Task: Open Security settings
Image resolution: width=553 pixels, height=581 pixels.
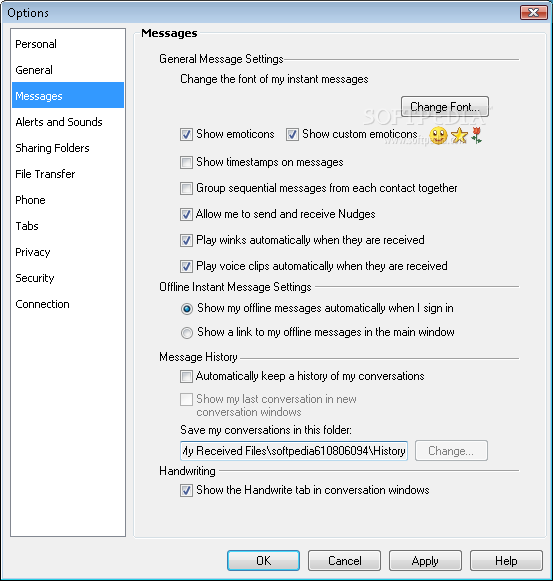Action: 68,278
